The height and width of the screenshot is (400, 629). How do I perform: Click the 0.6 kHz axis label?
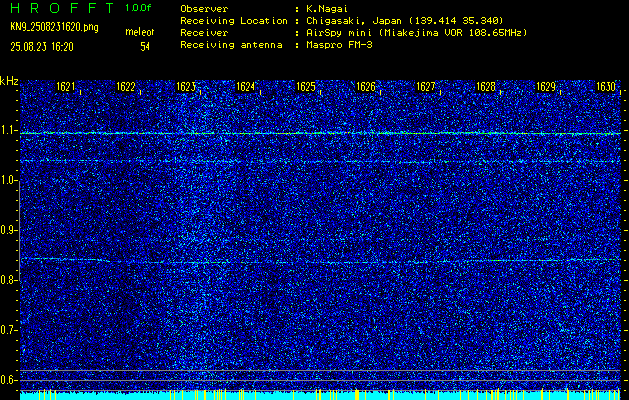pos(8,380)
